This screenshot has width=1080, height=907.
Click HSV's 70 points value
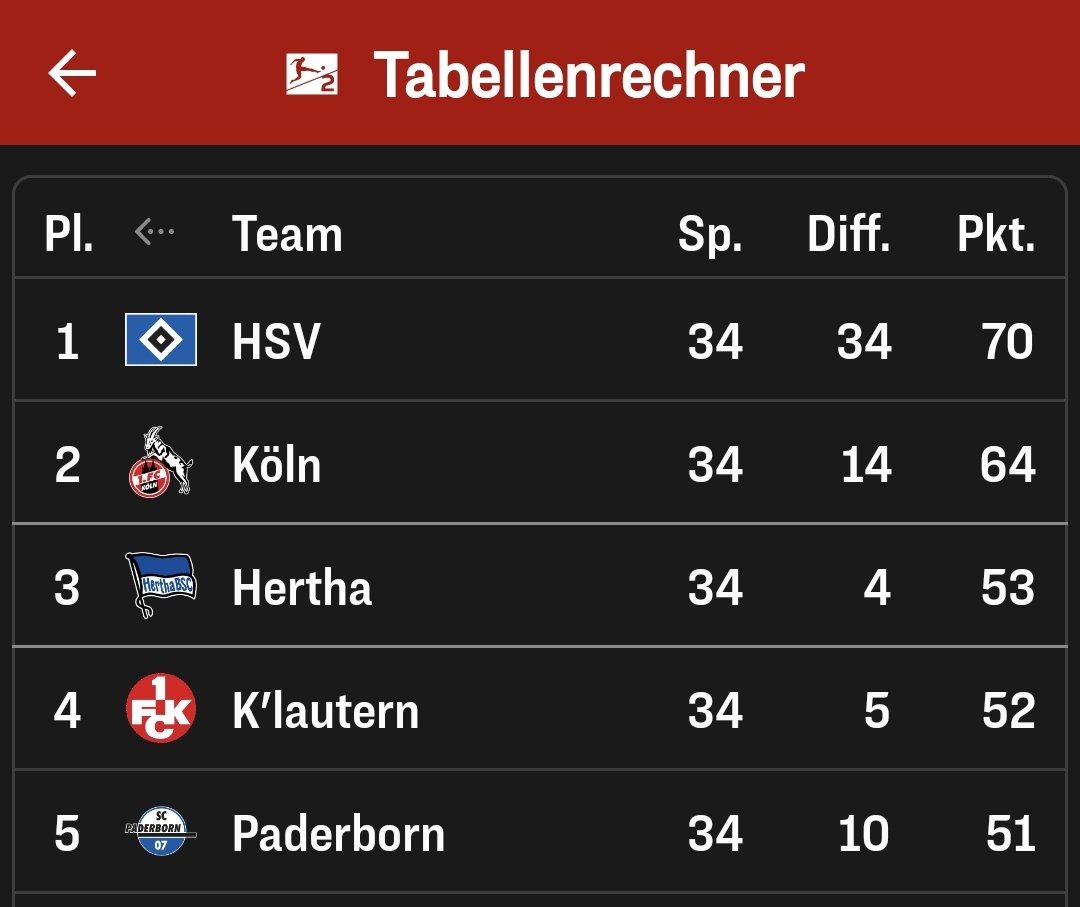tap(1008, 341)
